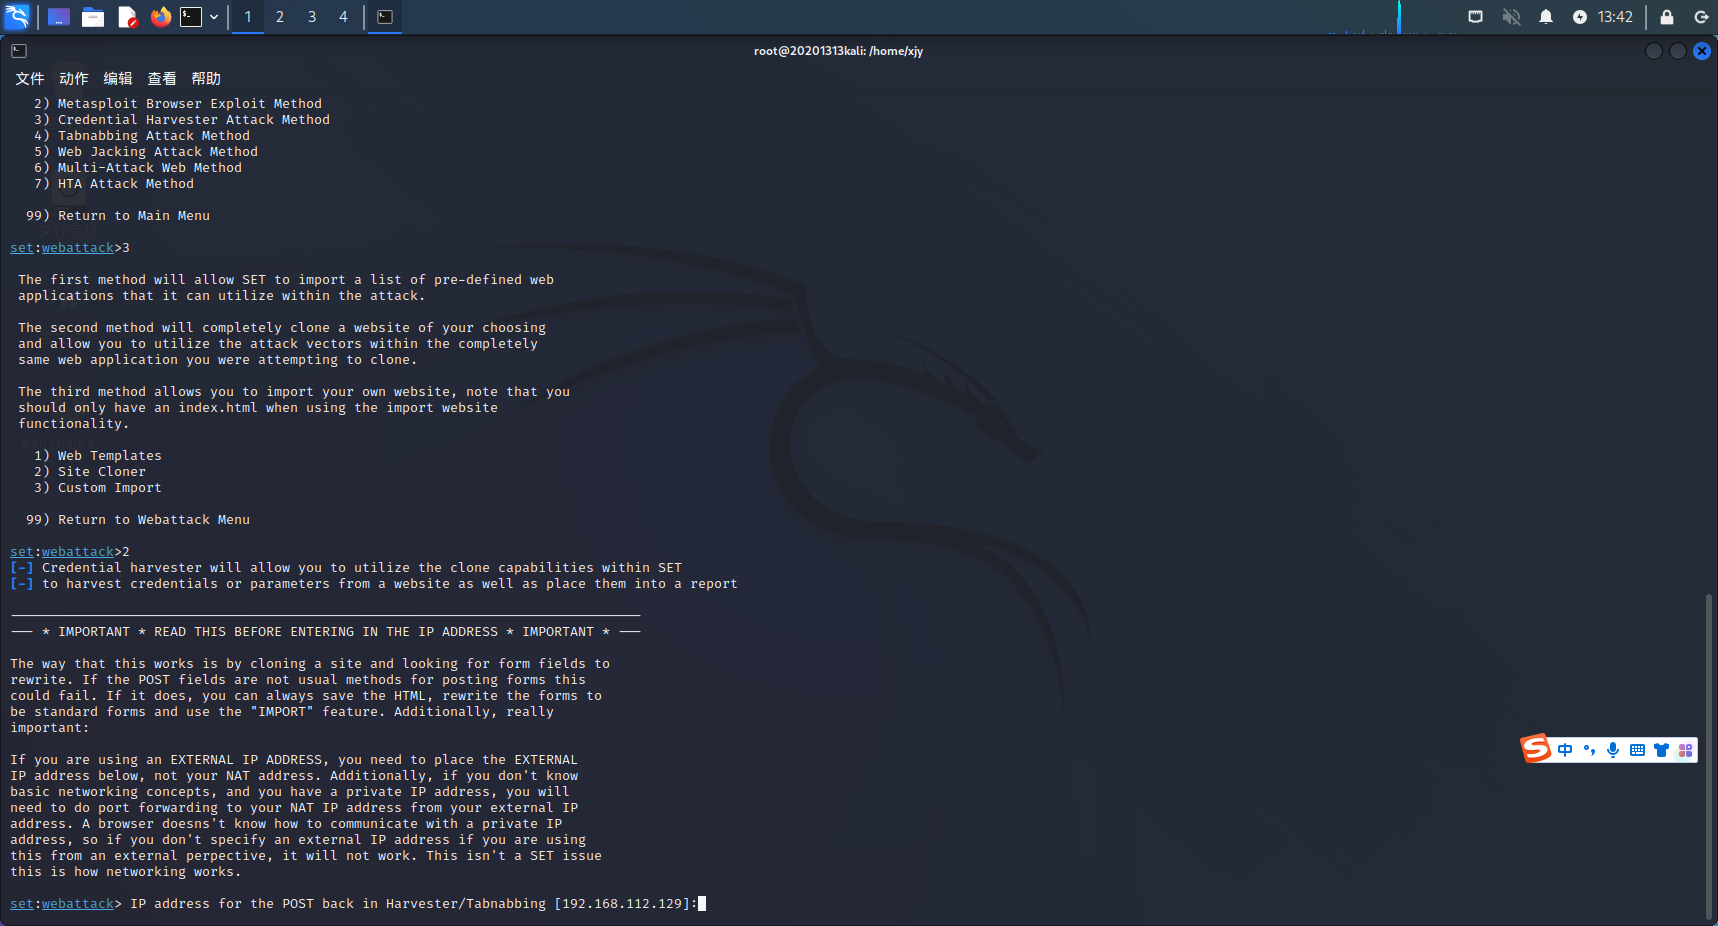
Task: Open the soft keyboard icon
Action: point(1637,750)
